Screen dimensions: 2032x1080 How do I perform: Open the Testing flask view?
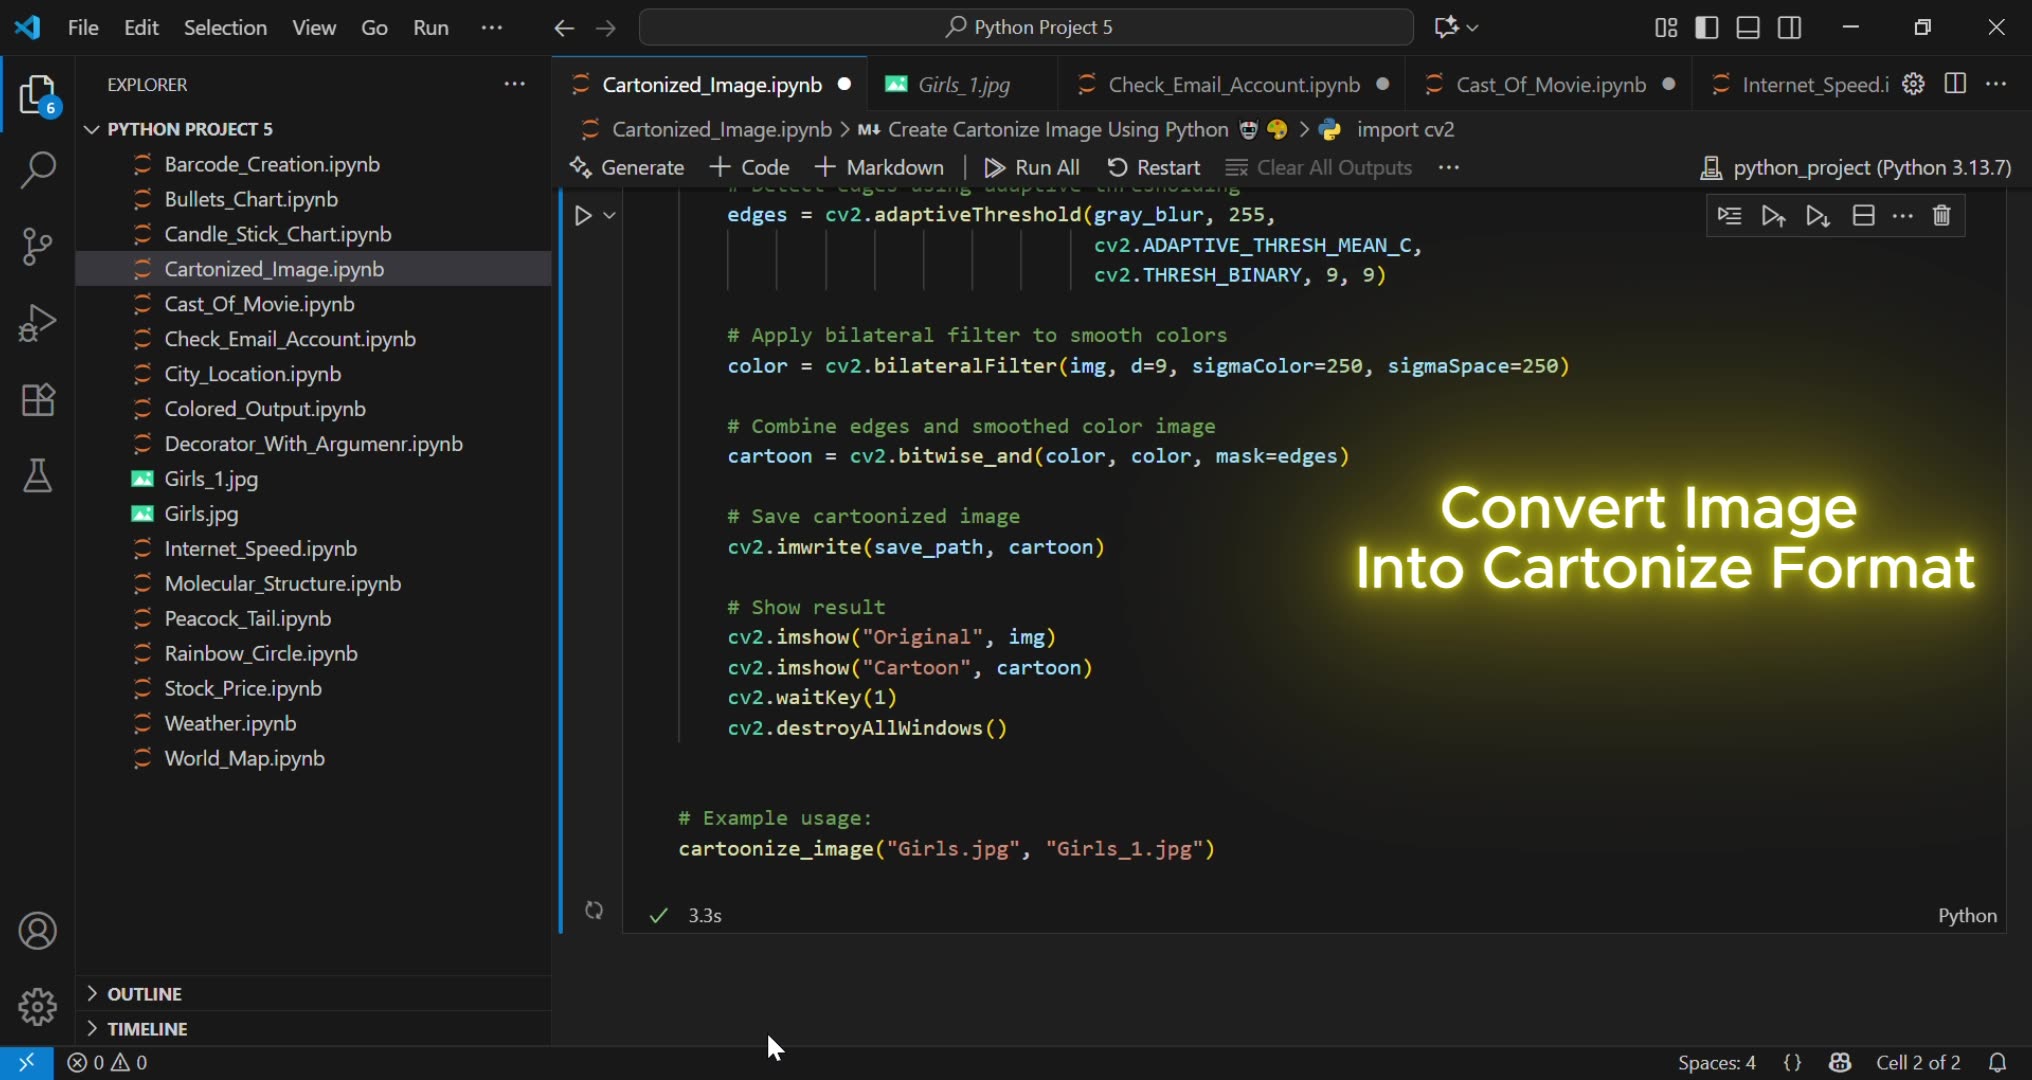(37, 476)
